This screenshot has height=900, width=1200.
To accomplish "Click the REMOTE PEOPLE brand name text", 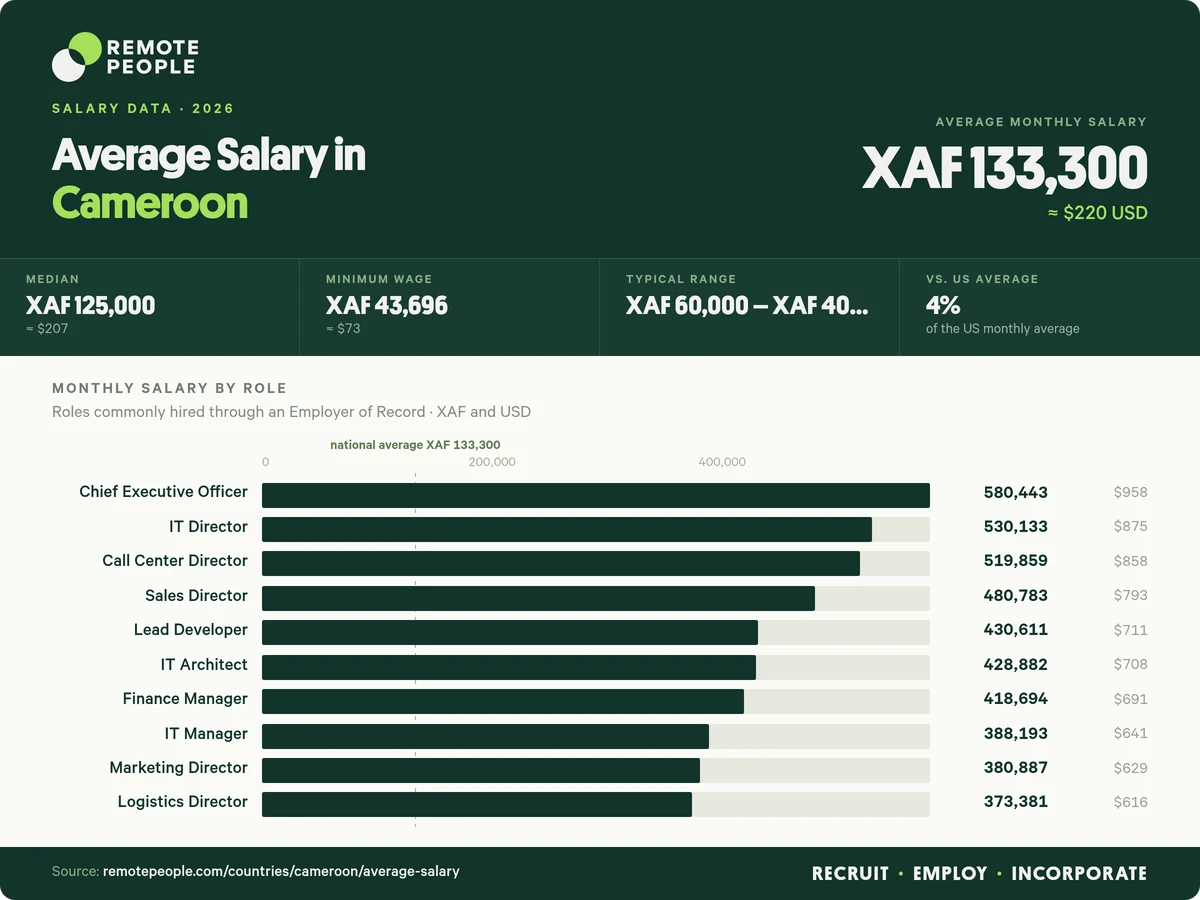I will pyautogui.click(x=152, y=57).
